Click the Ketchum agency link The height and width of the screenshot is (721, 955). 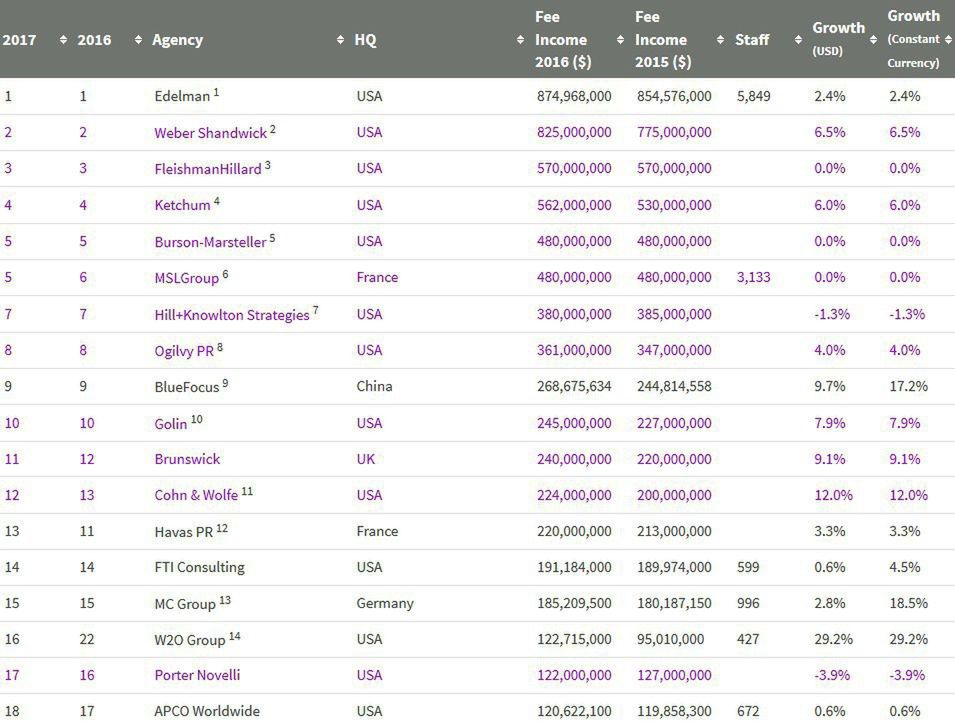pos(182,205)
